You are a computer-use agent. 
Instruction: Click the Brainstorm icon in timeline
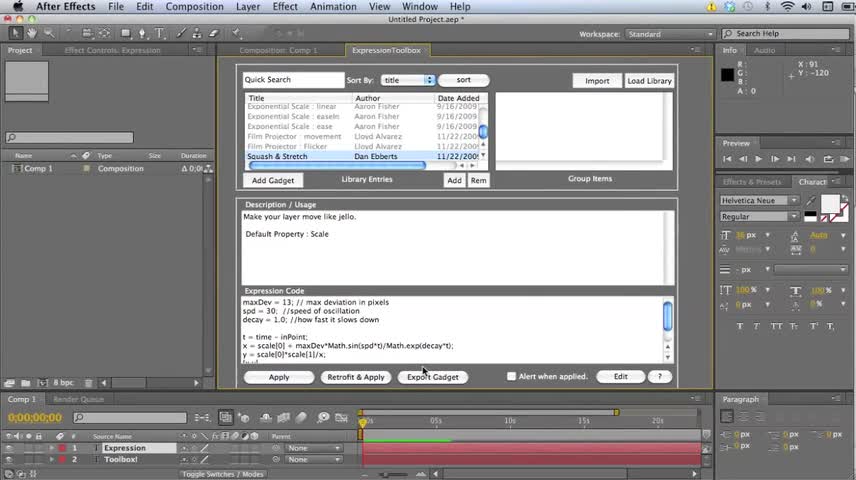323,418
